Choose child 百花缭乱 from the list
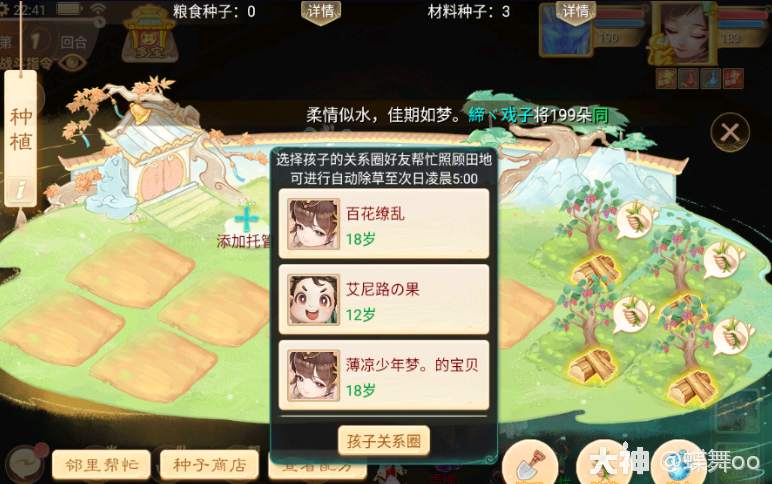 (384, 224)
